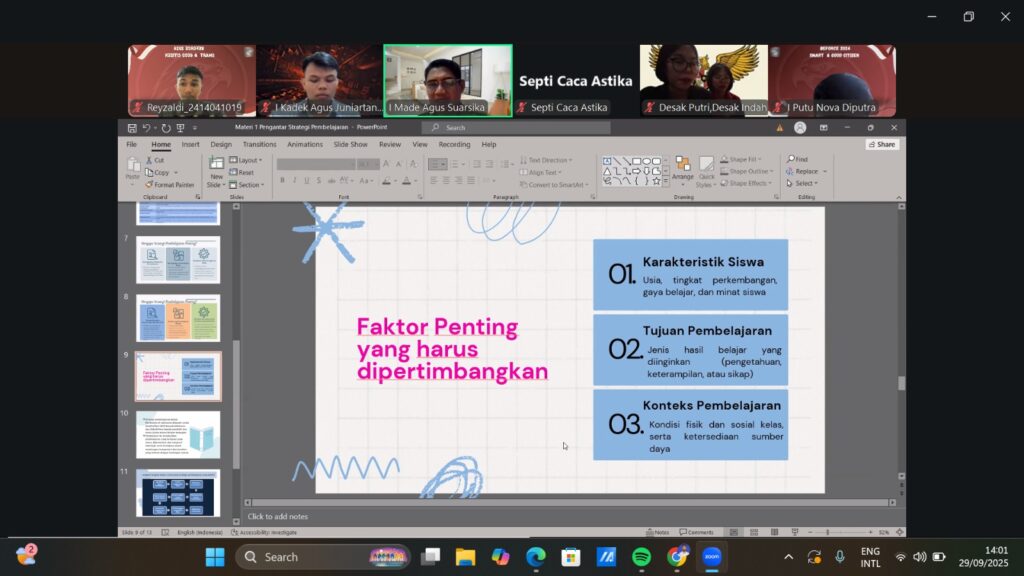This screenshot has height=576, width=1024.
Task: Click the Save icon in quick access toolbar
Action: click(132, 128)
